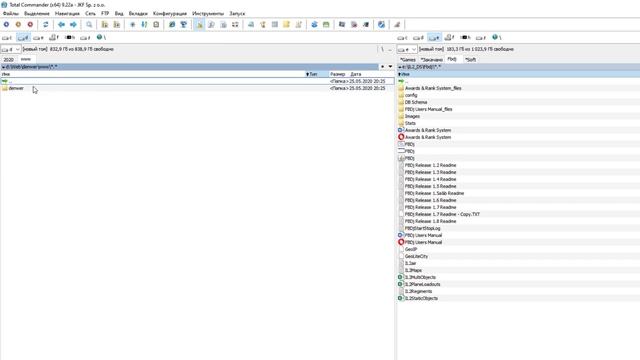Open the Выделение menu

pos(37,13)
